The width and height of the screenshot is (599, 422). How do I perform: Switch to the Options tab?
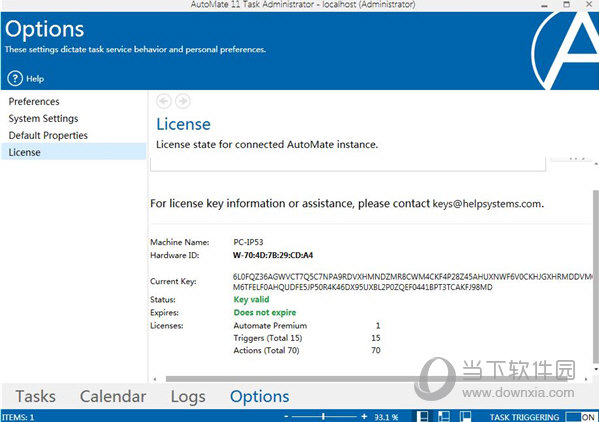click(x=259, y=397)
